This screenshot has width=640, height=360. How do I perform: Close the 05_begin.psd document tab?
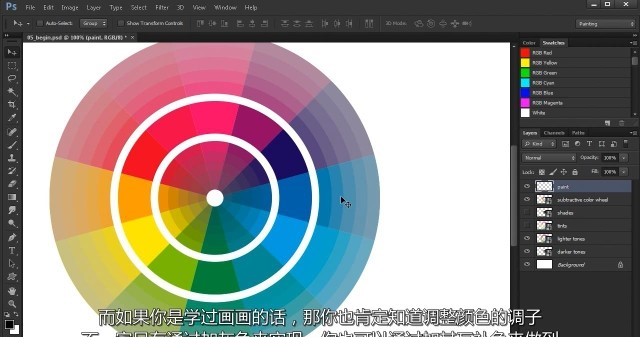tap(132, 37)
